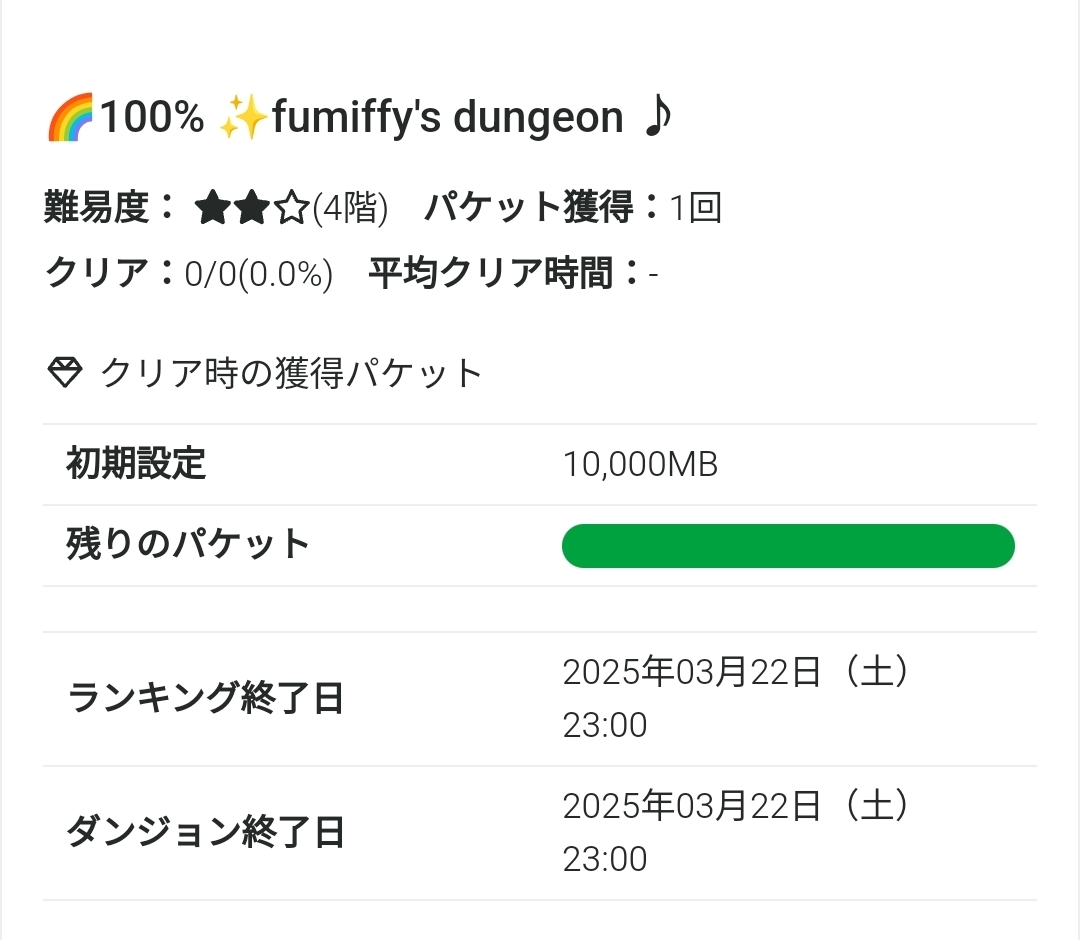Click the (4階) floor count text

pos(350,209)
